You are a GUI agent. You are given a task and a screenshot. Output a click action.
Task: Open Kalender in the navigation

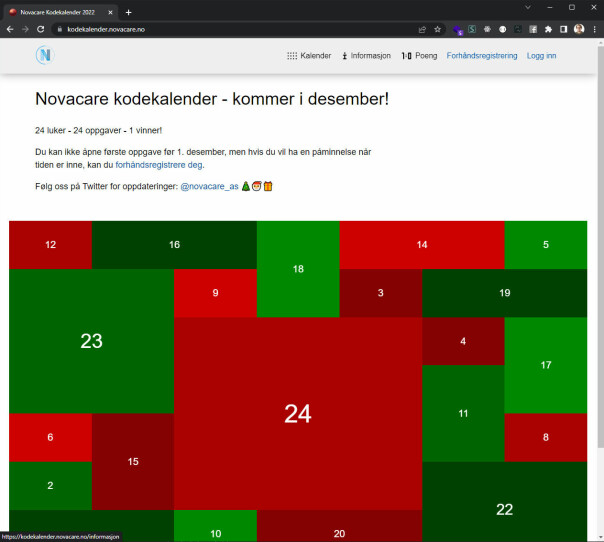(309, 55)
